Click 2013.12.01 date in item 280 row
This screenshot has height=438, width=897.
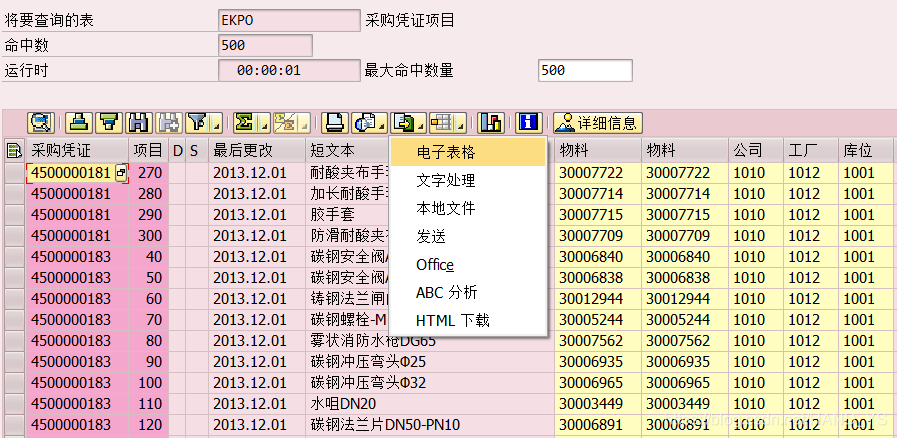[x=257, y=194]
